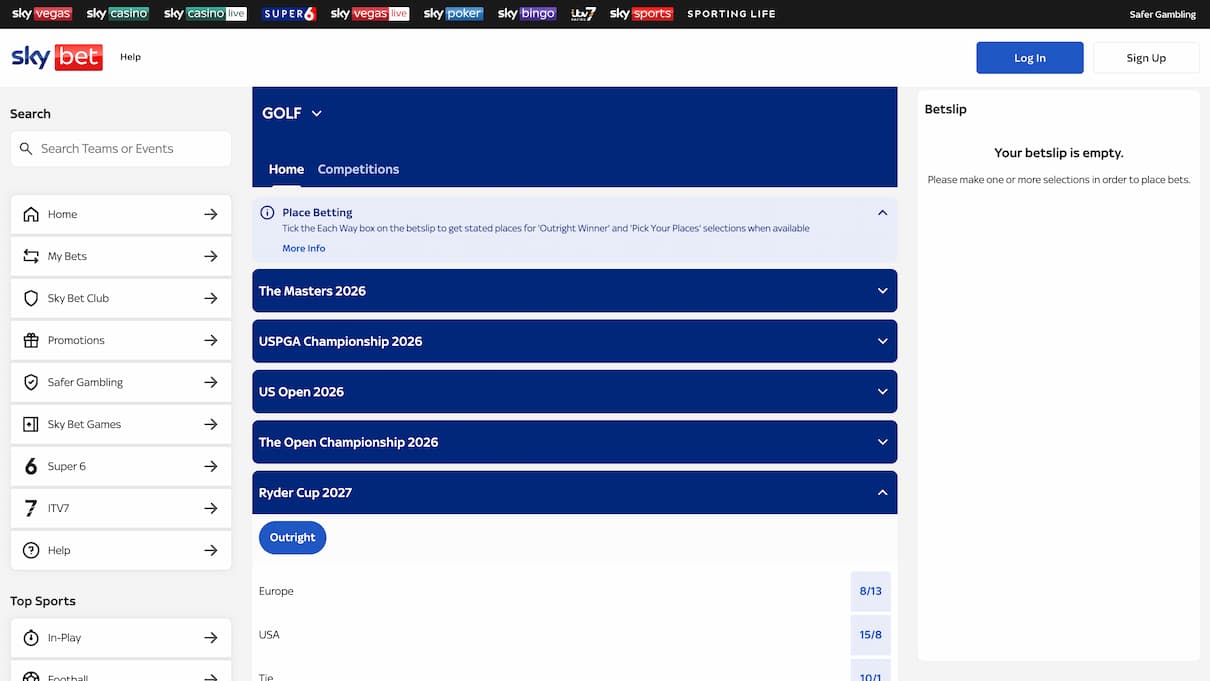1210x681 pixels.
Task: Click the My Bets swap-arrows icon
Action: (x=30, y=256)
